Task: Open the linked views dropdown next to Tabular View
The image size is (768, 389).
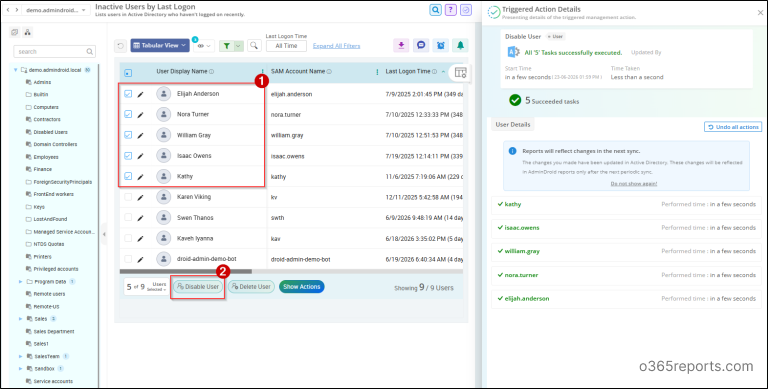Action: (x=204, y=46)
